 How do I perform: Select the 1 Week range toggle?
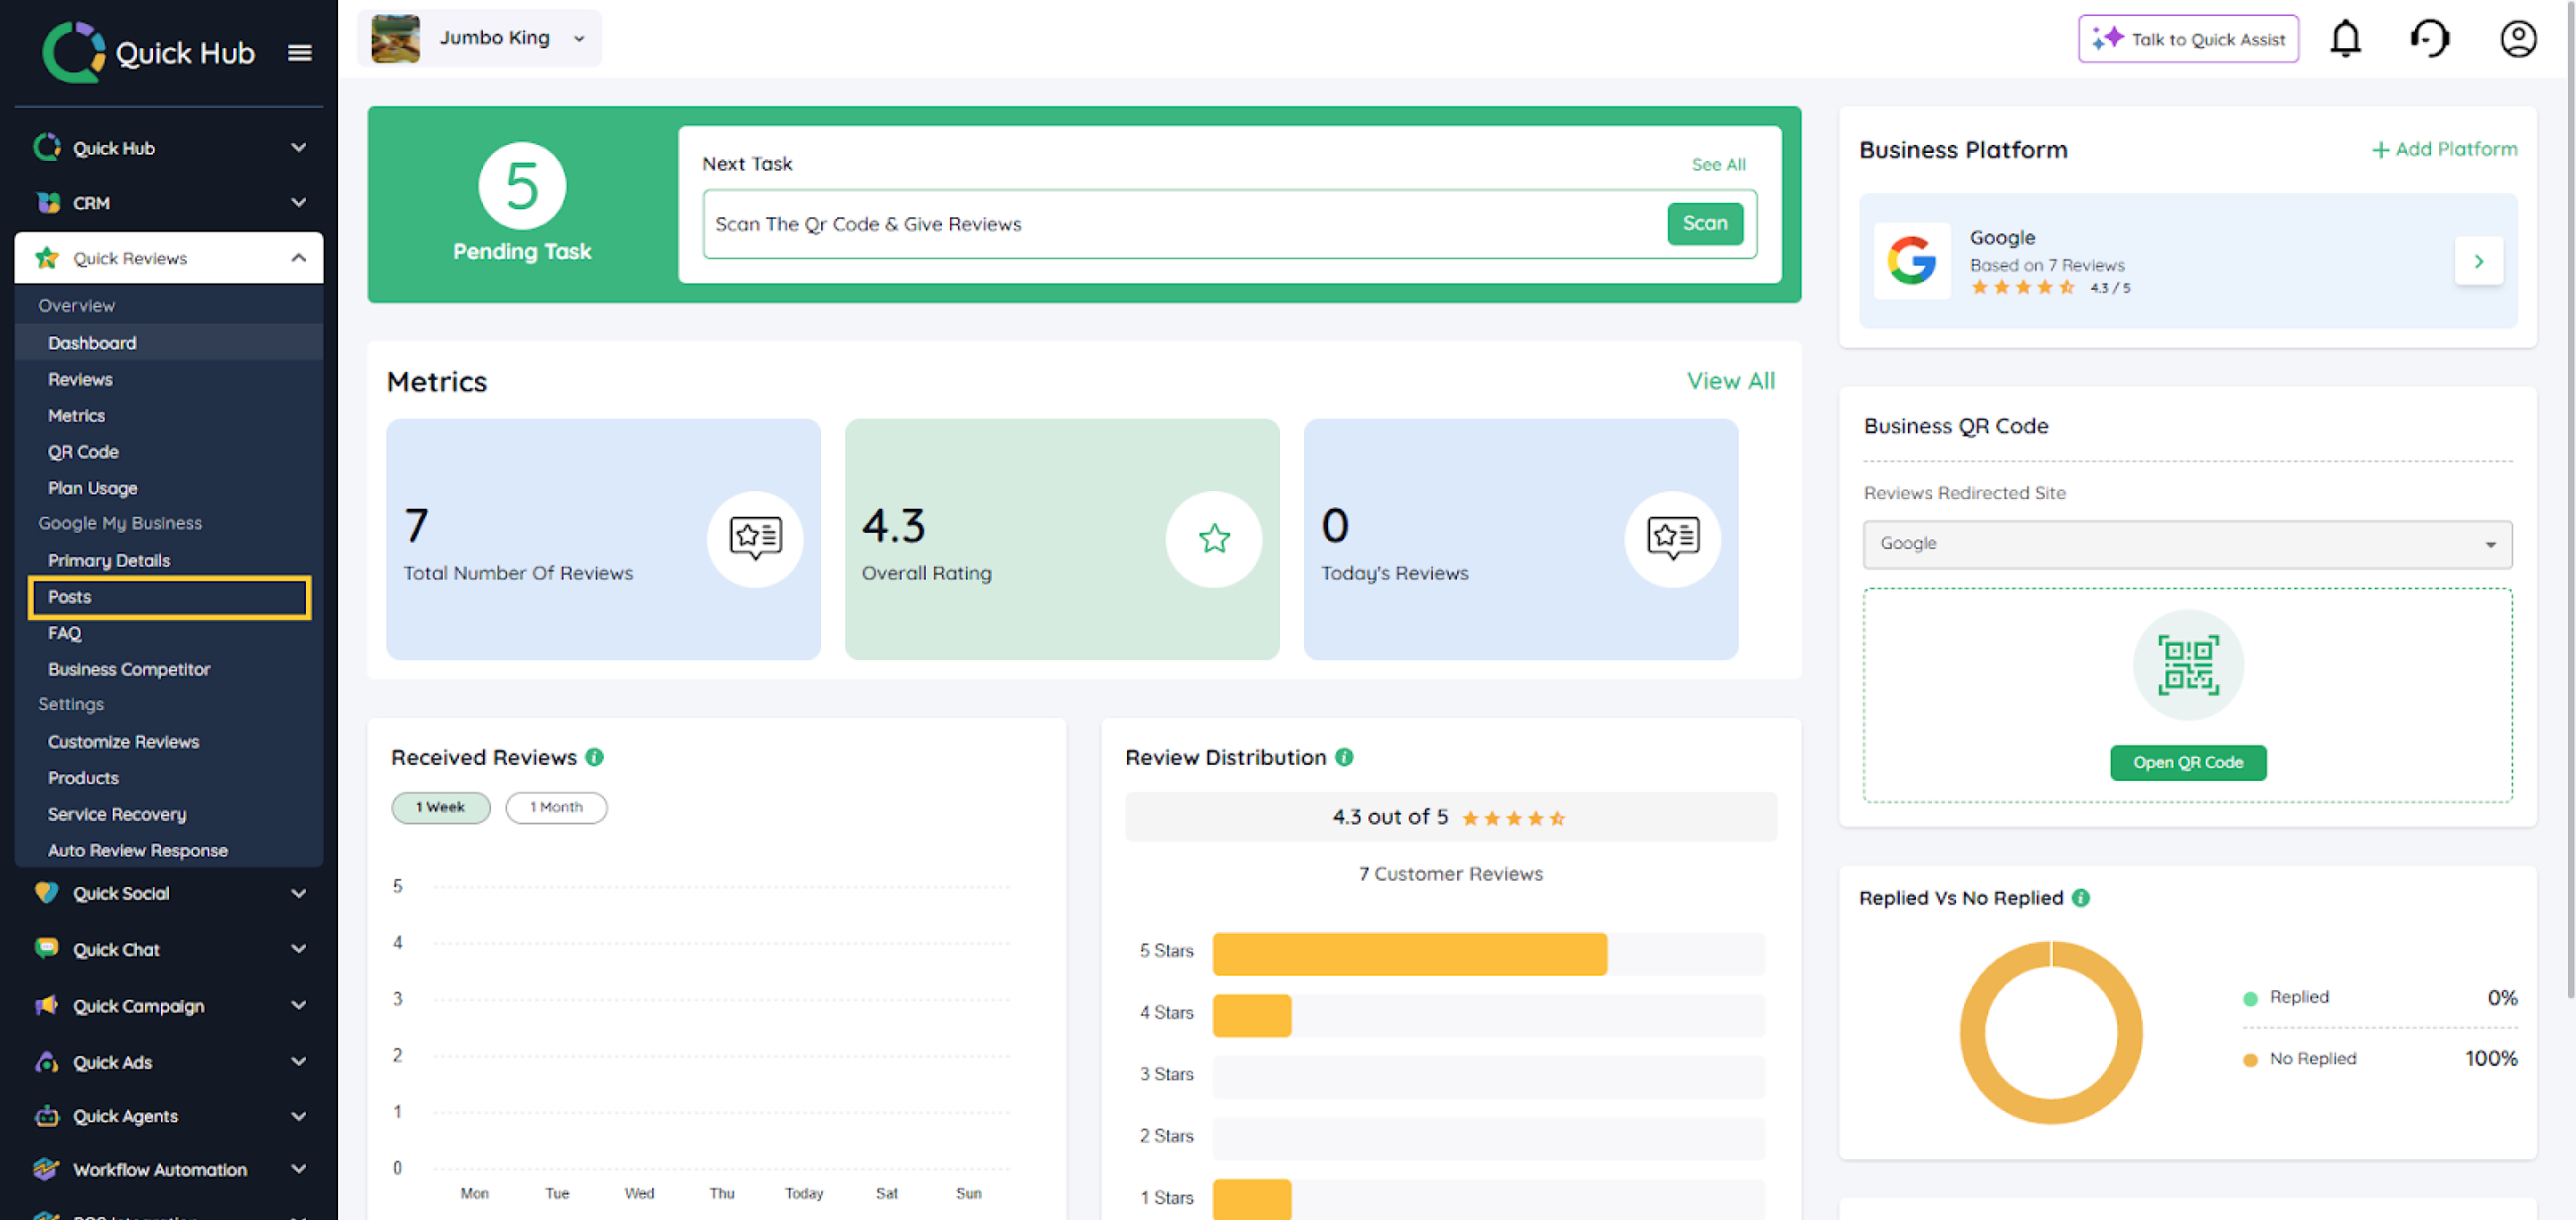(x=440, y=807)
